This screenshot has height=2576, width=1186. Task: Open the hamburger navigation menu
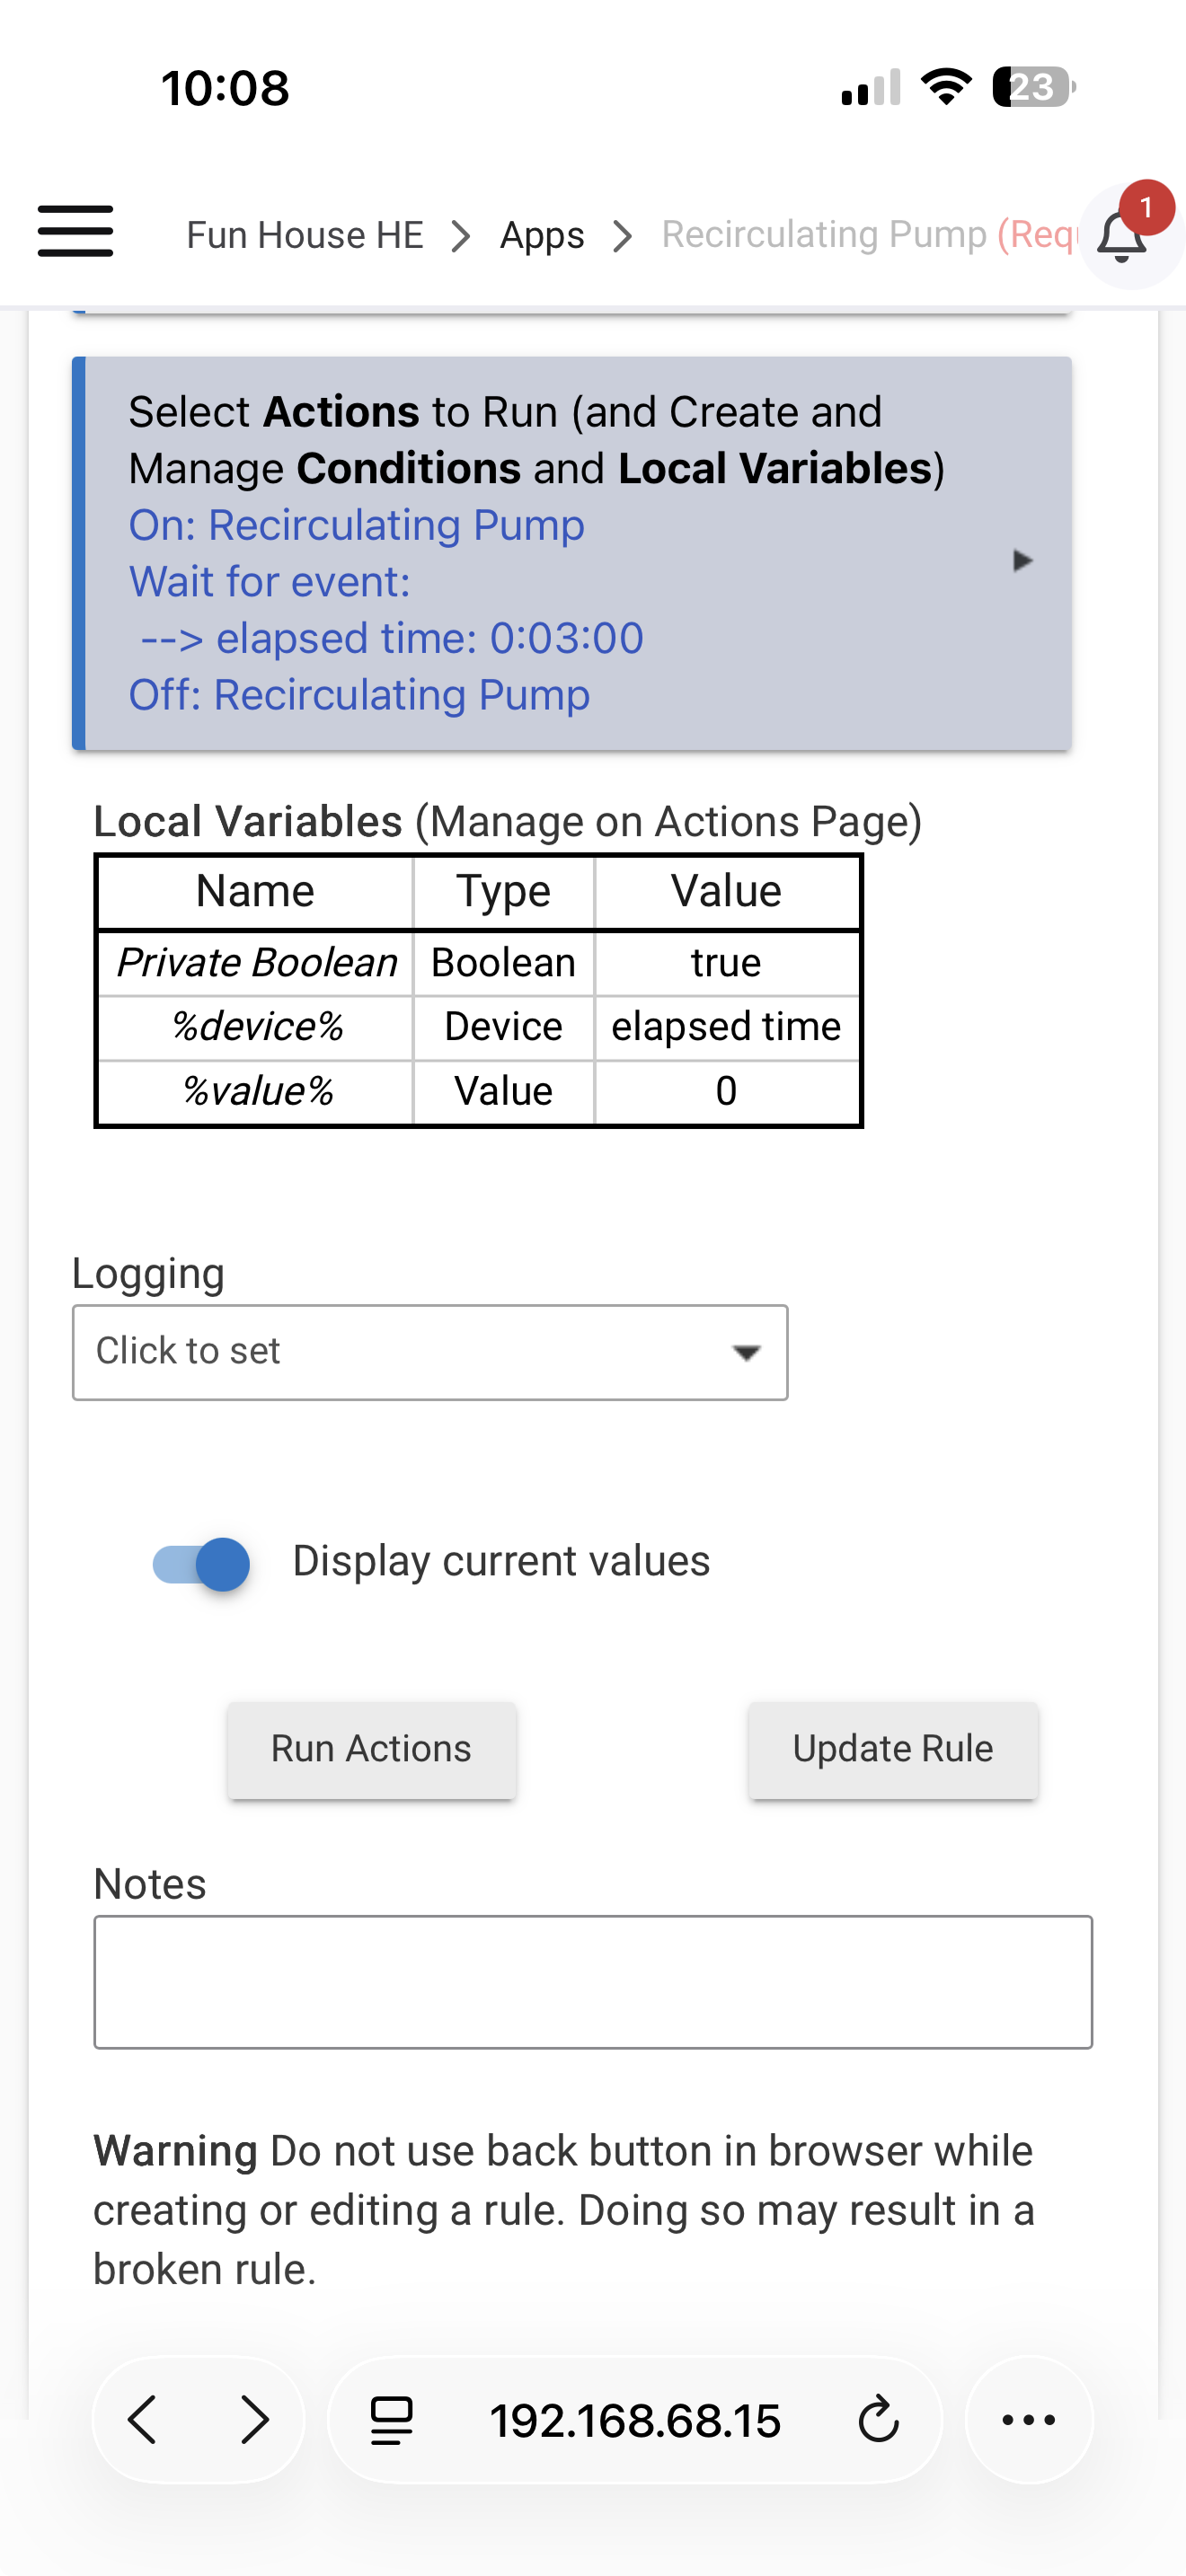(x=75, y=232)
